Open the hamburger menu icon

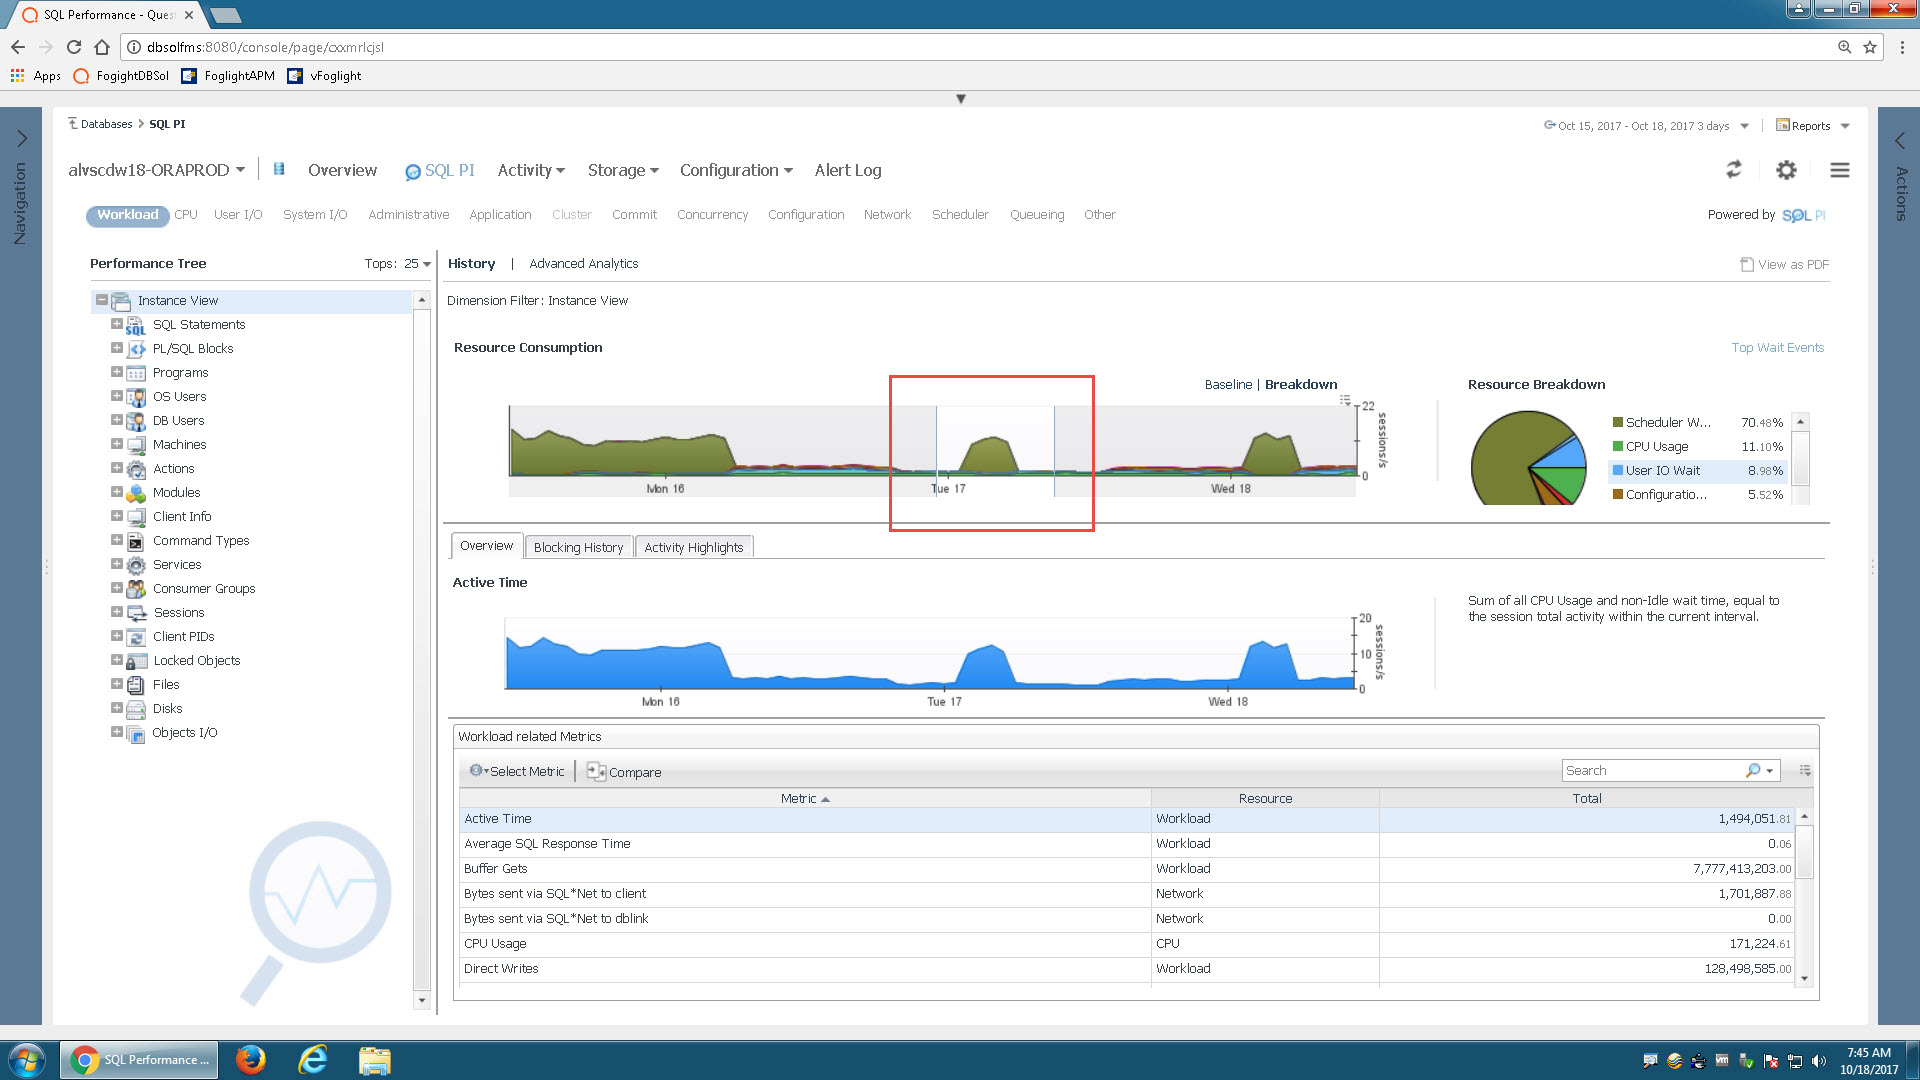[x=1839, y=170]
